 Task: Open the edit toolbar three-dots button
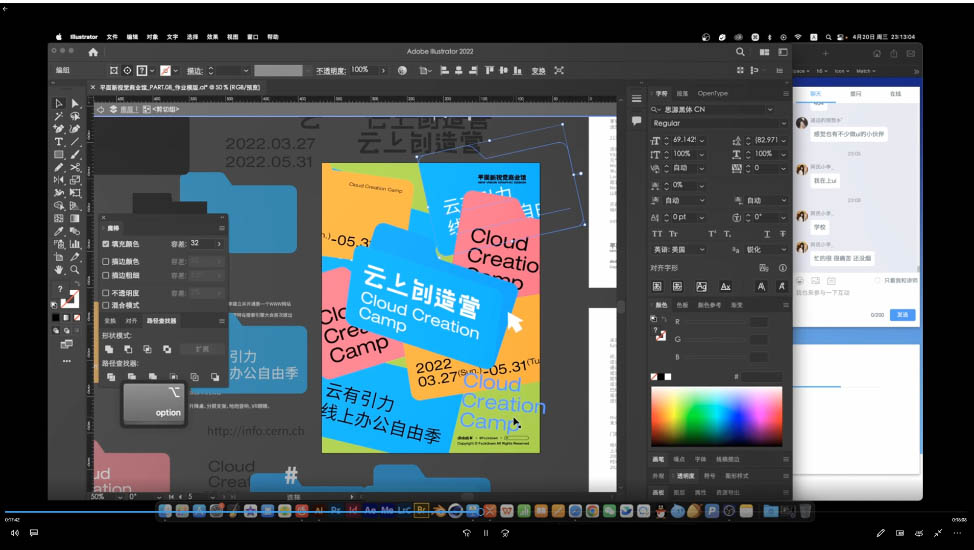pyautogui.click(x=66, y=361)
